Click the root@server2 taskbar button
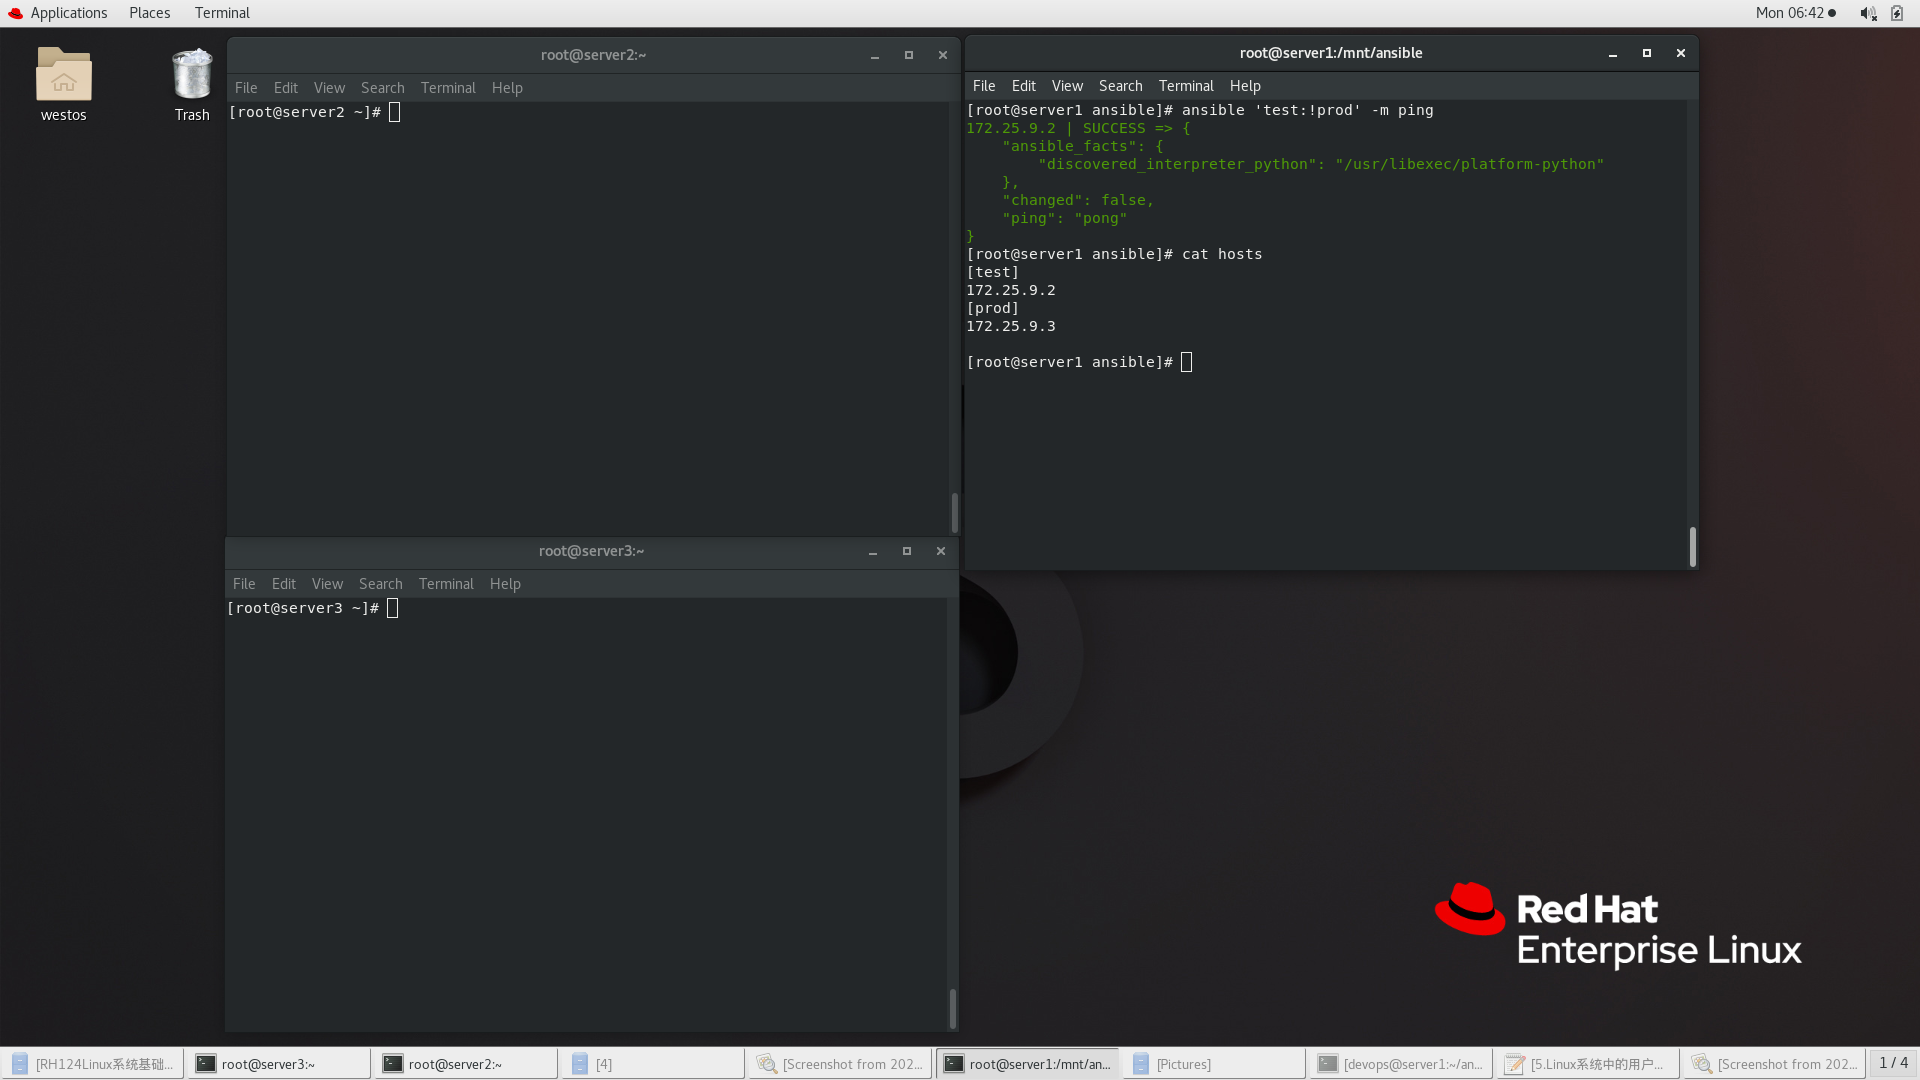Screen dimensions: 1920x1080 [455, 1064]
